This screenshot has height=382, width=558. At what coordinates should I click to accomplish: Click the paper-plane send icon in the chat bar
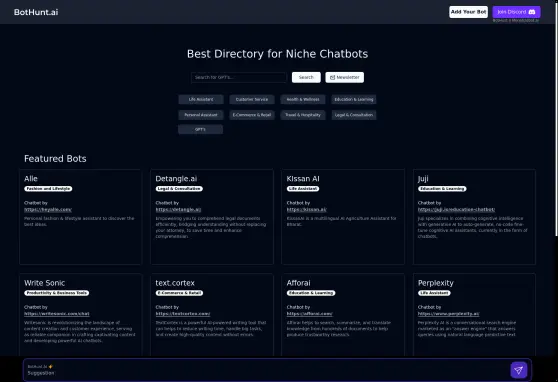click(518, 370)
